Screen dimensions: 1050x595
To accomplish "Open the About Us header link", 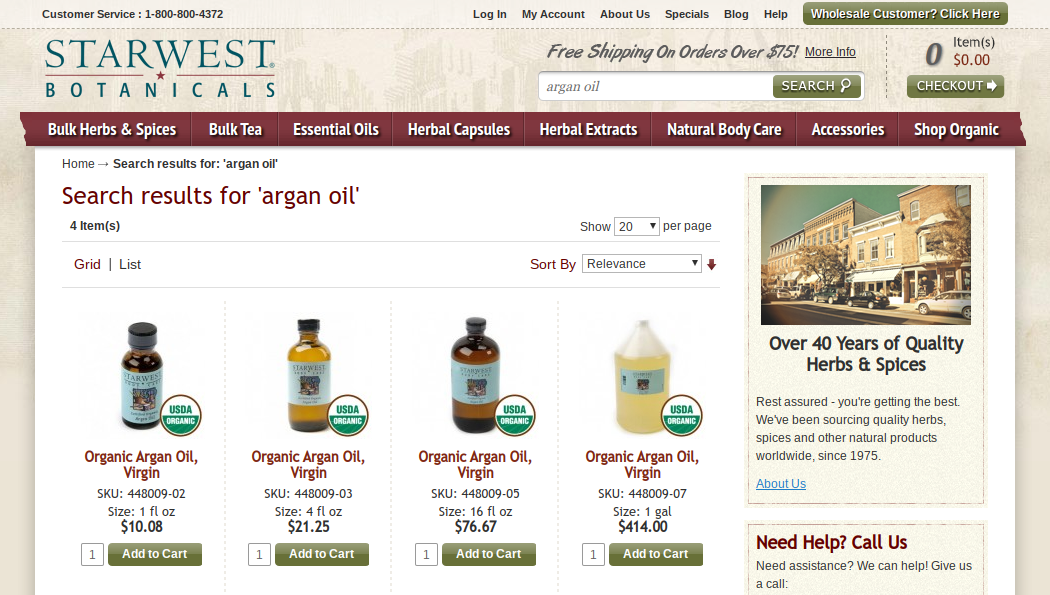I will [x=625, y=14].
